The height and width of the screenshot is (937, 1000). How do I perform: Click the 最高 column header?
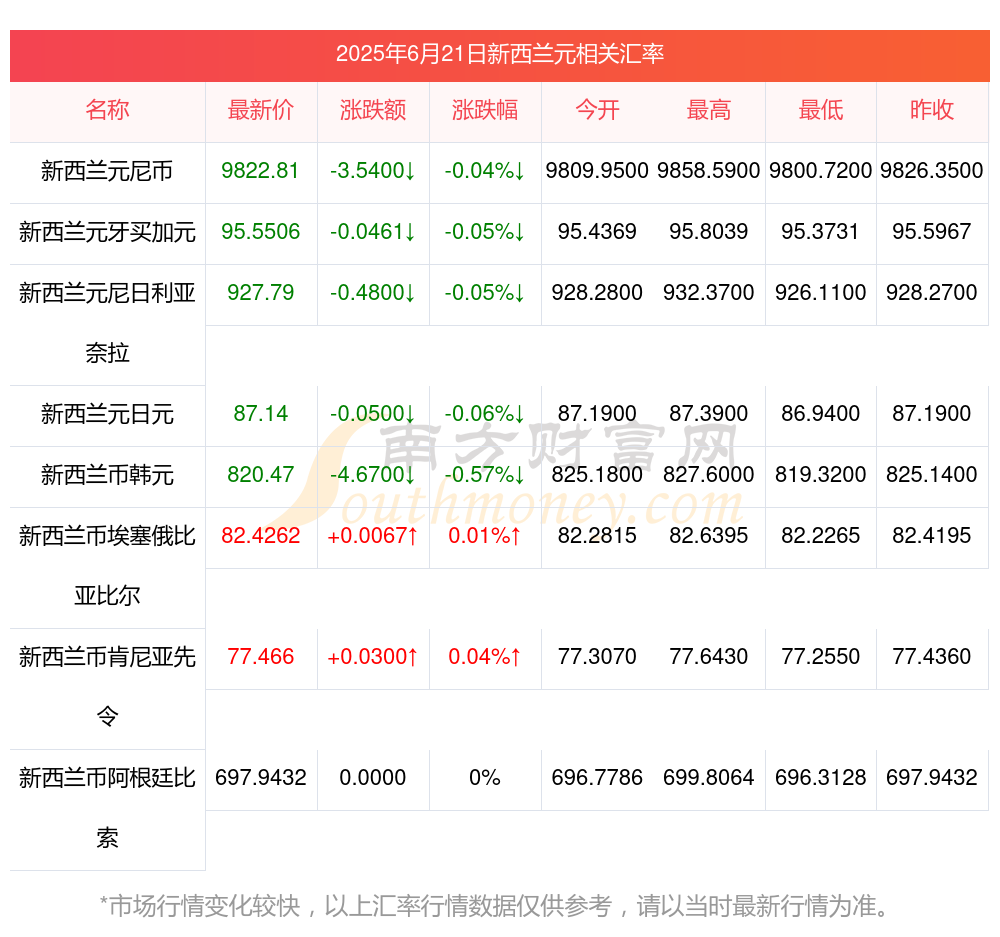pyautogui.click(x=709, y=110)
